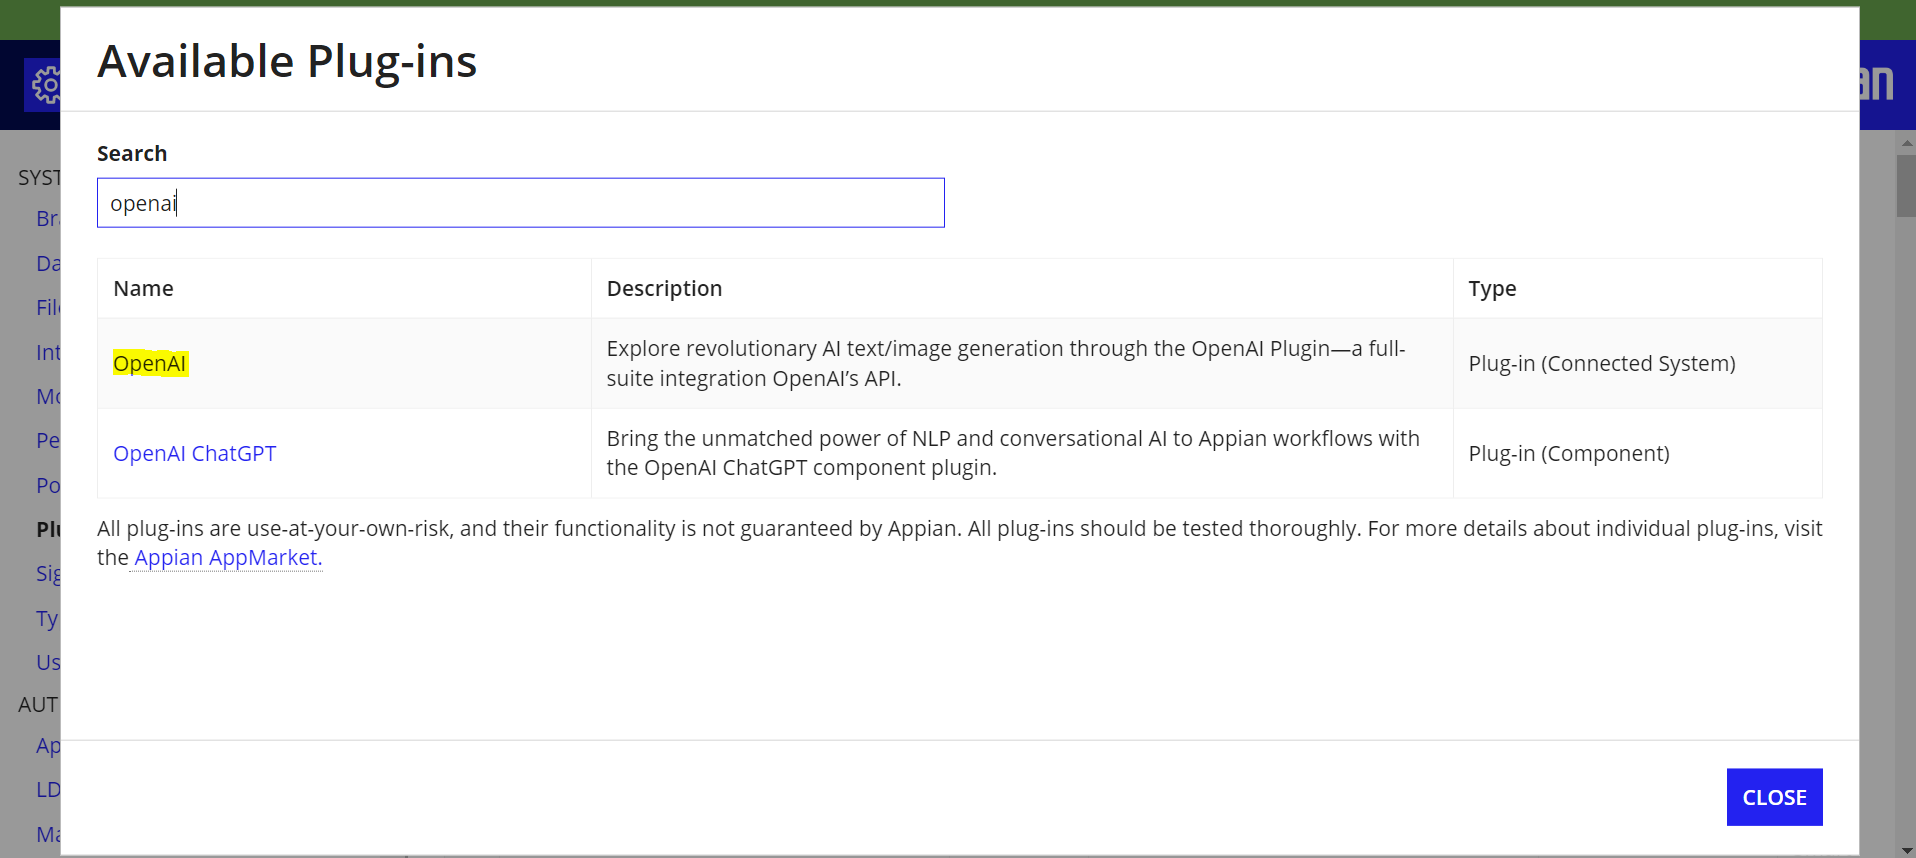Click the Description column header
Image resolution: width=1916 pixels, height=858 pixels.
(x=663, y=288)
